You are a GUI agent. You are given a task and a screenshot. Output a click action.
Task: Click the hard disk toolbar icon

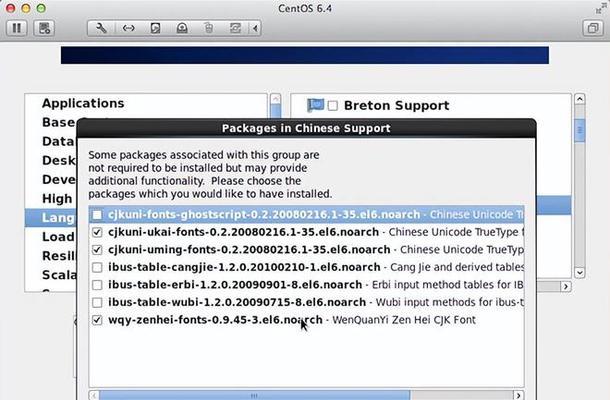155,28
